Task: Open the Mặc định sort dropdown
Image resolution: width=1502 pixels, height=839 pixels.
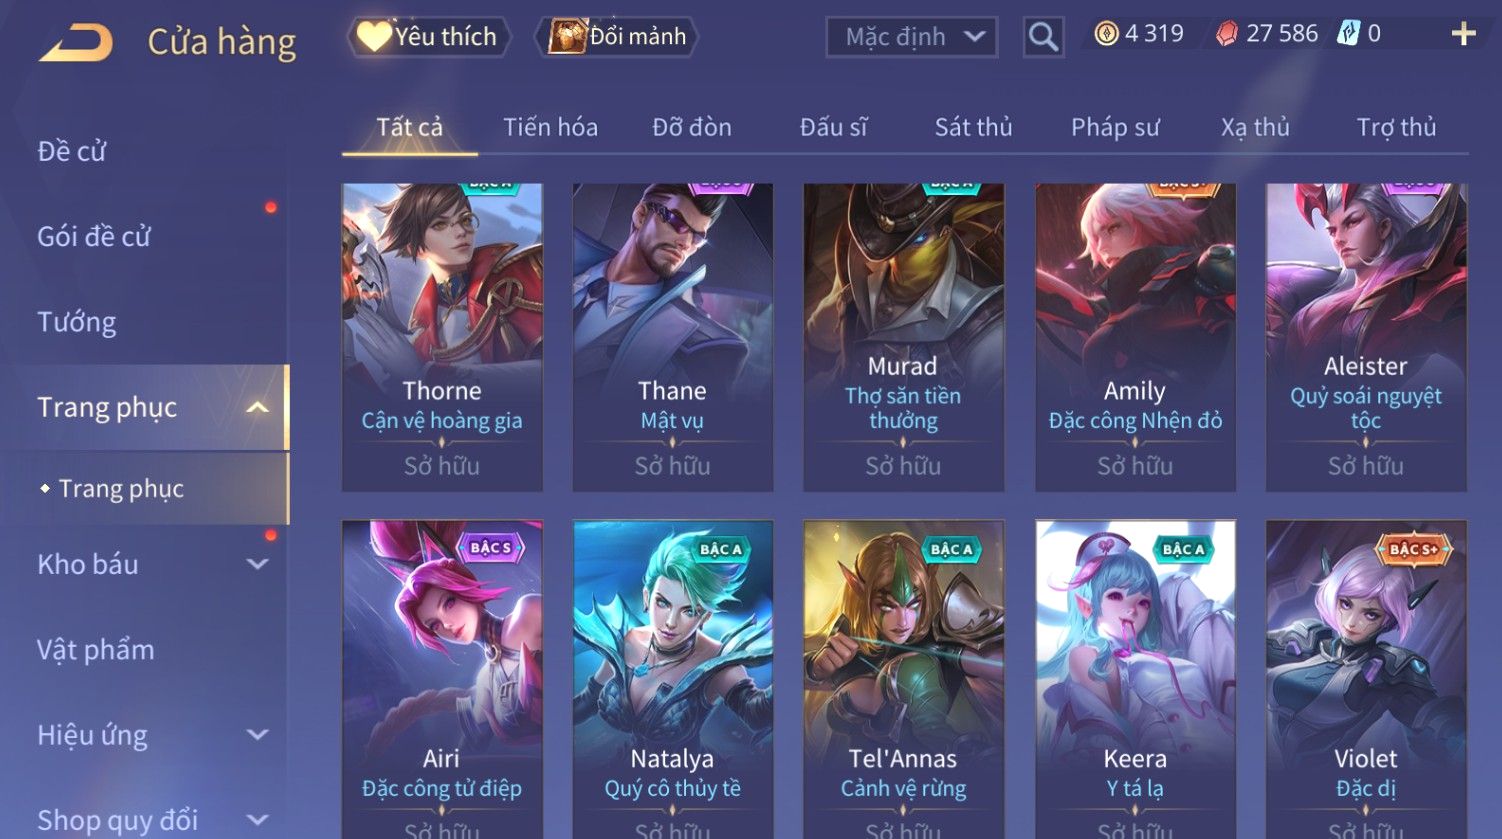Action: tap(912, 38)
